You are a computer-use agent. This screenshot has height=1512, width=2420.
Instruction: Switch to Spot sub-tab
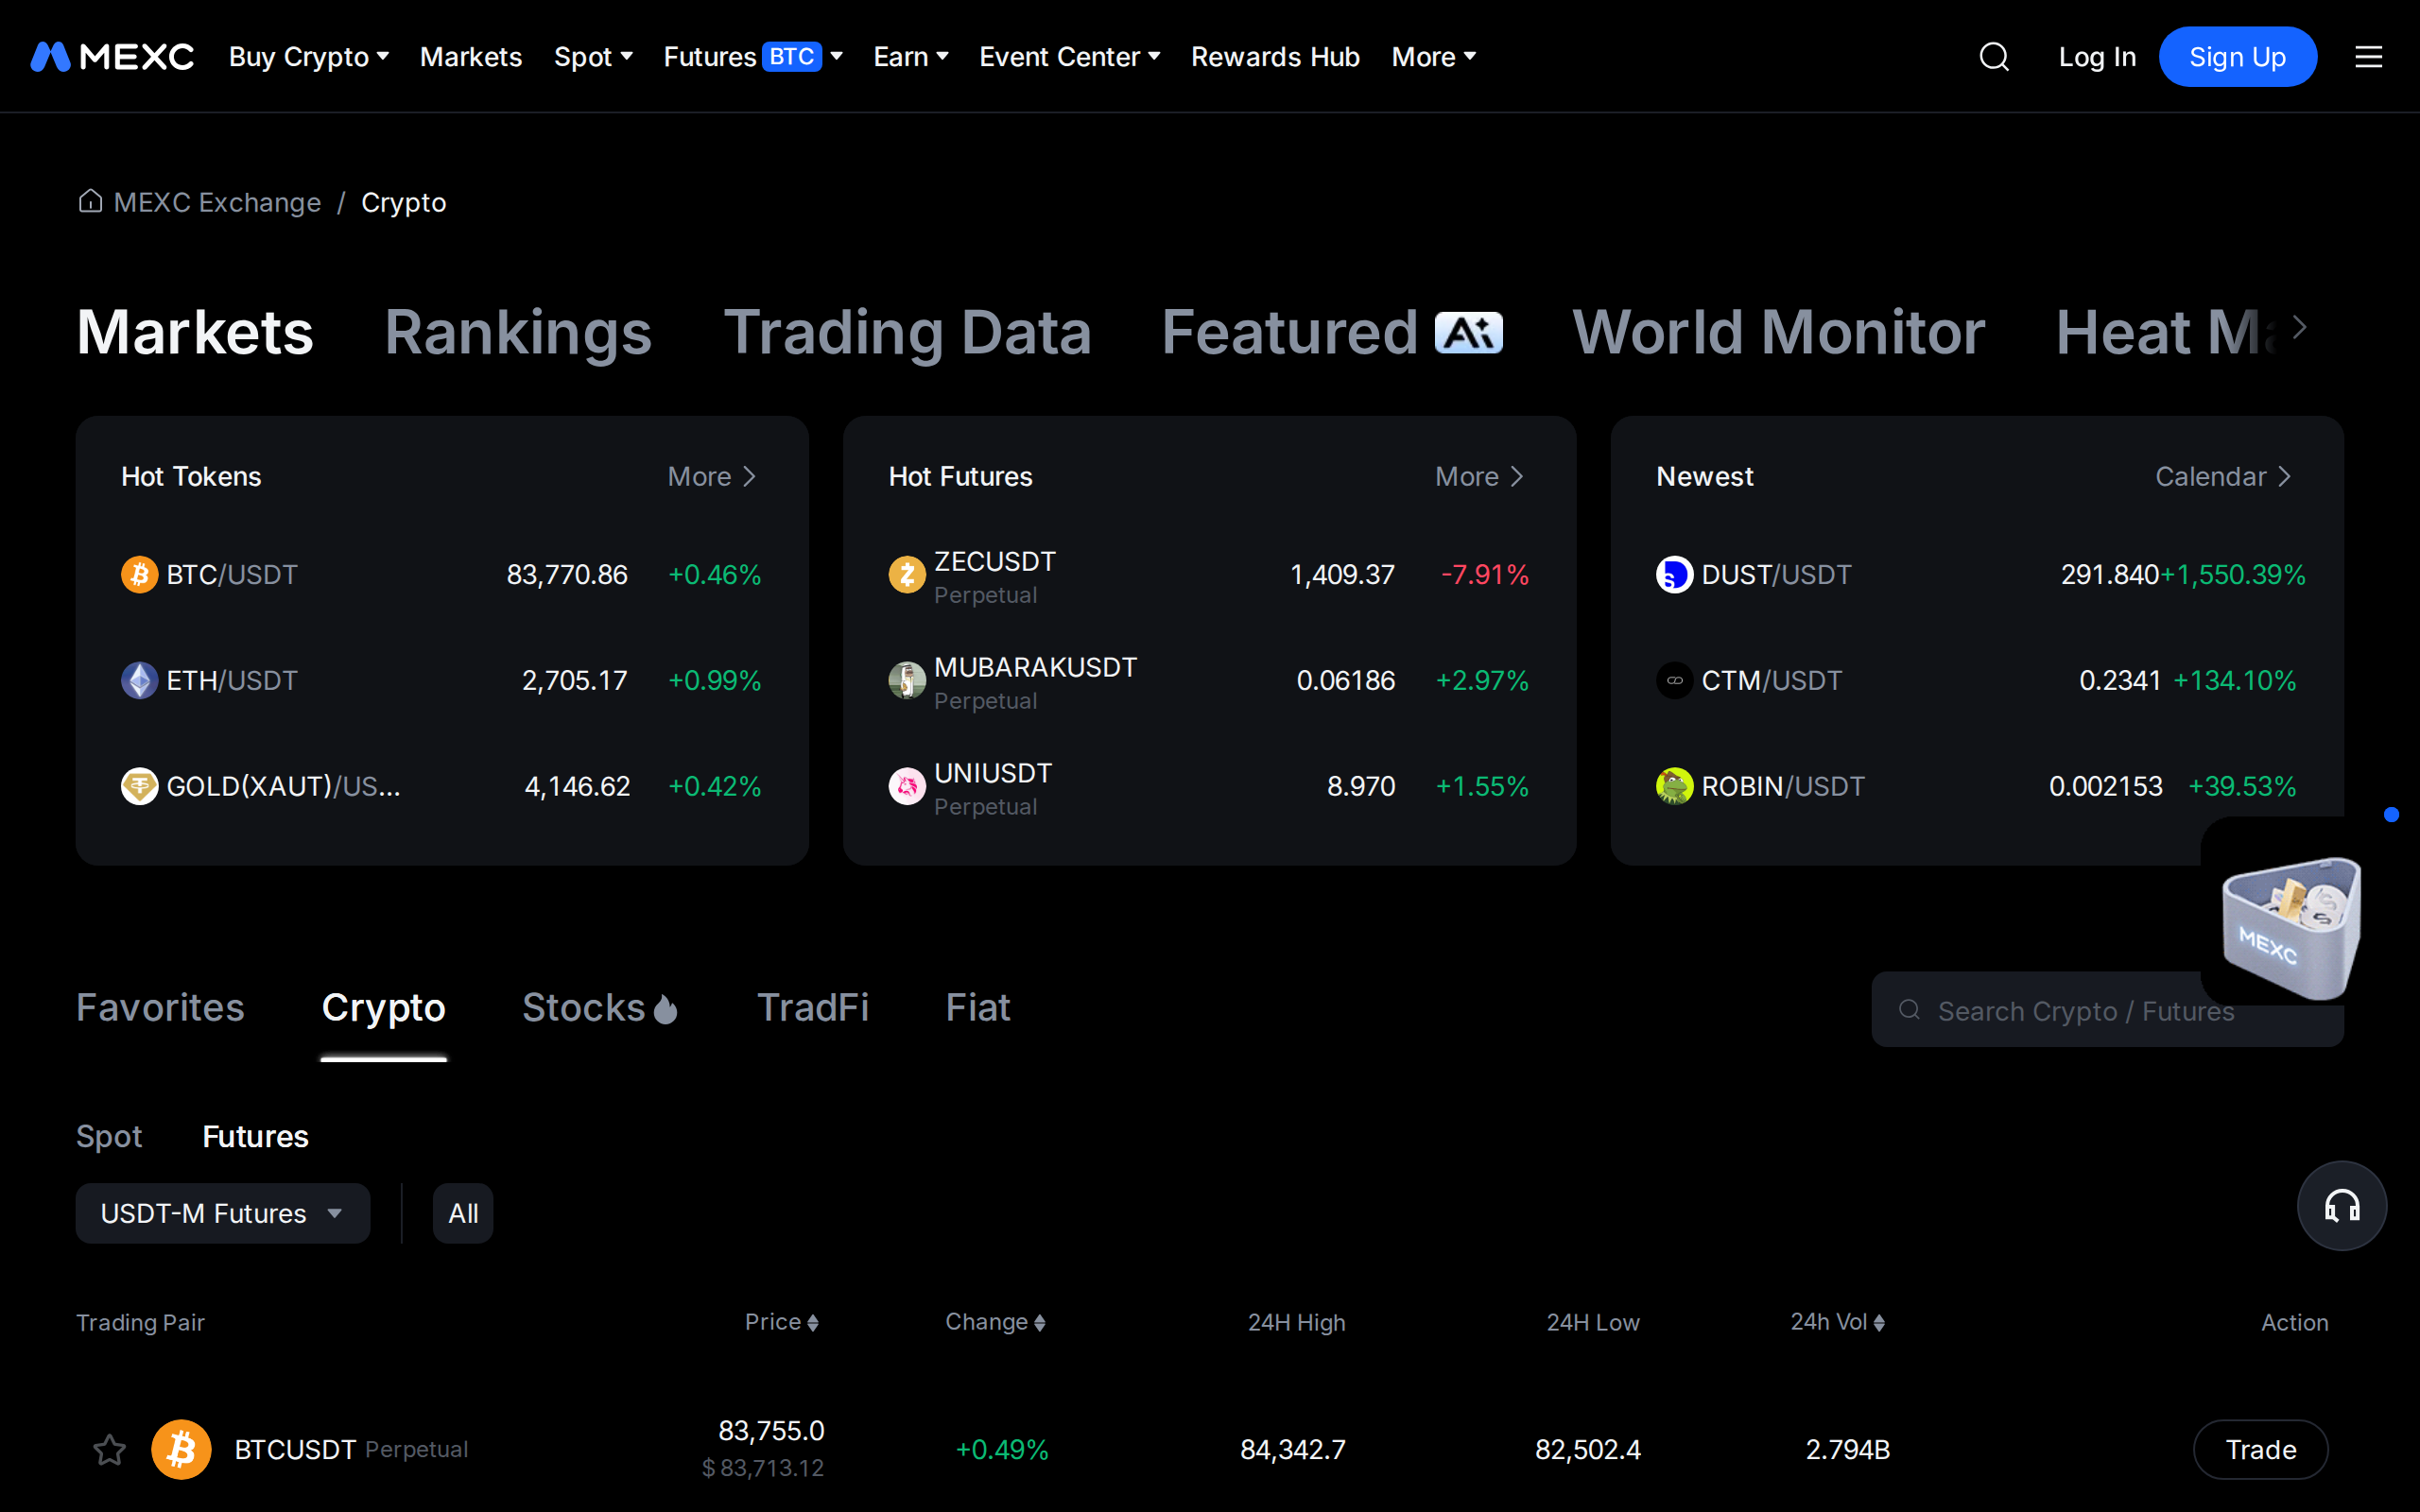(109, 1136)
